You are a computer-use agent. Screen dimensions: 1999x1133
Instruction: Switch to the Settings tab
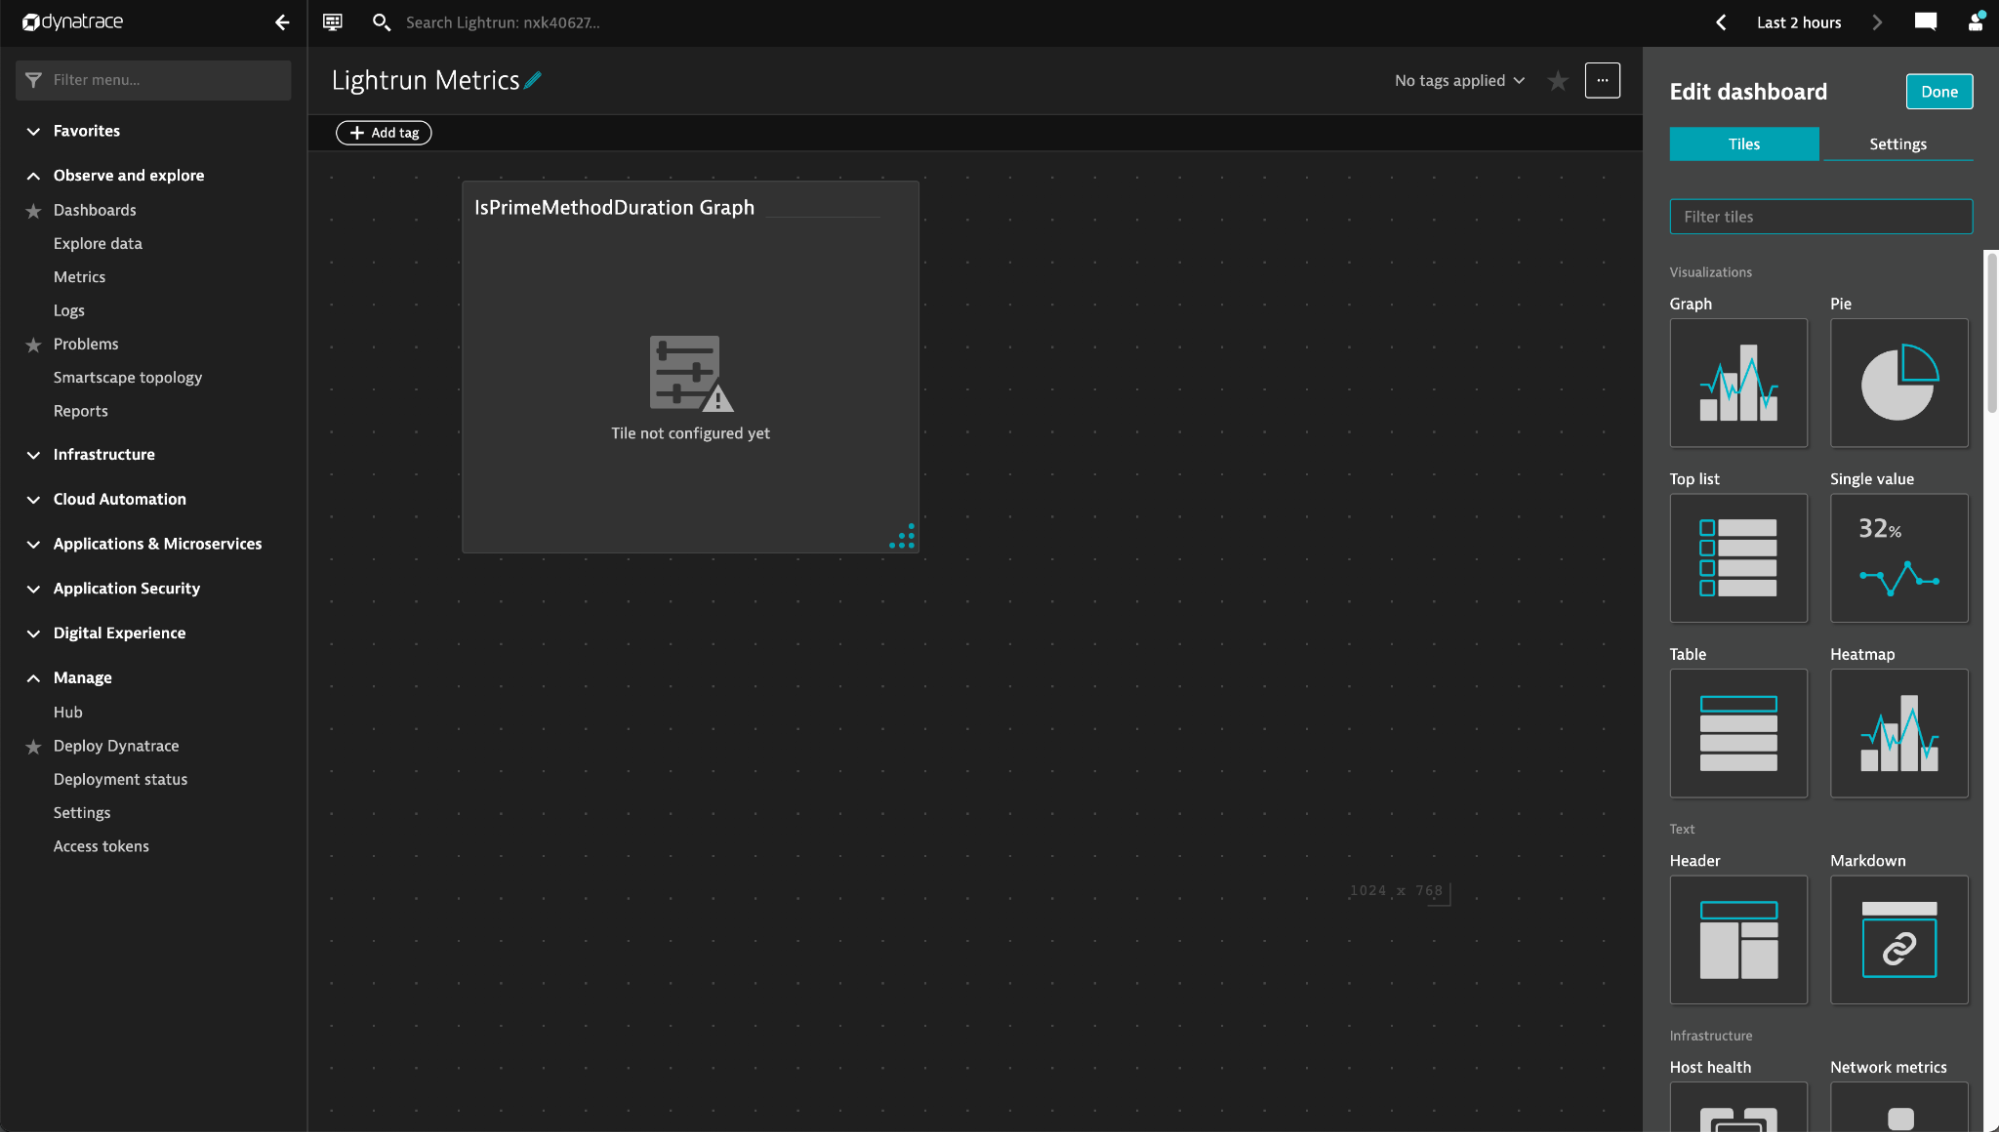click(x=1897, y=144)
